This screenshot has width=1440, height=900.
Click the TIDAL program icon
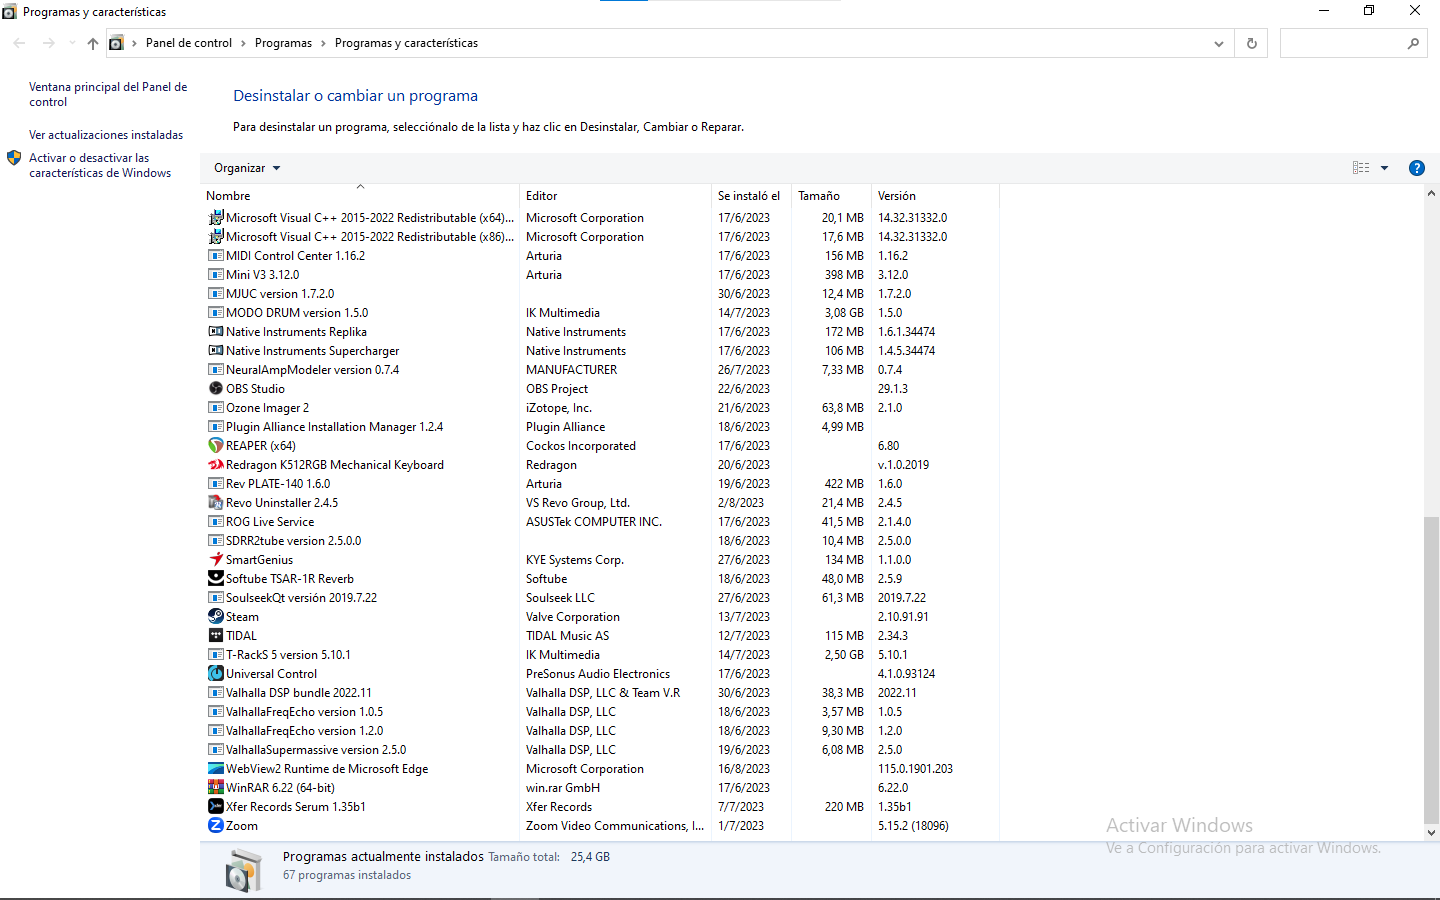(215, 636)
